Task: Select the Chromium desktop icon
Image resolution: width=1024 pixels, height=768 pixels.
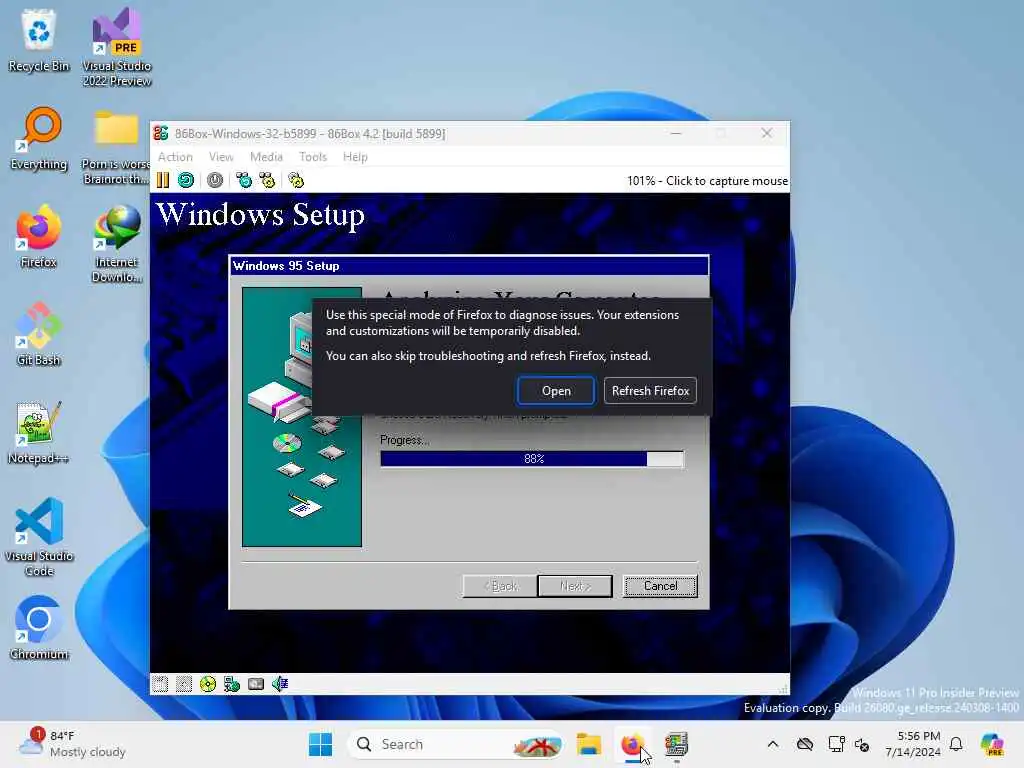Action: tap(39, 628)
